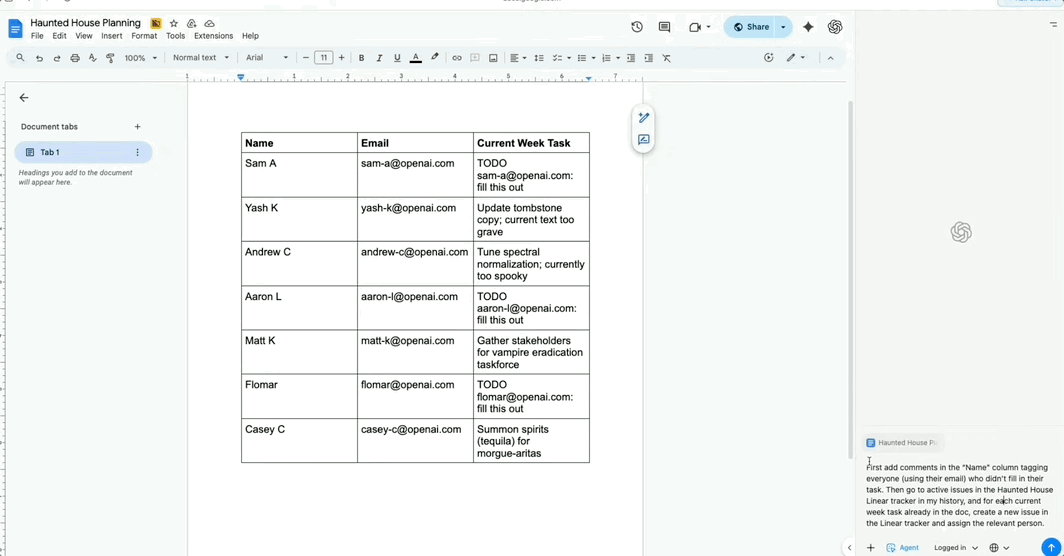The image size is (1064, 556).
Task: Click the blue send arrow button
Action: click(1050, 547)
